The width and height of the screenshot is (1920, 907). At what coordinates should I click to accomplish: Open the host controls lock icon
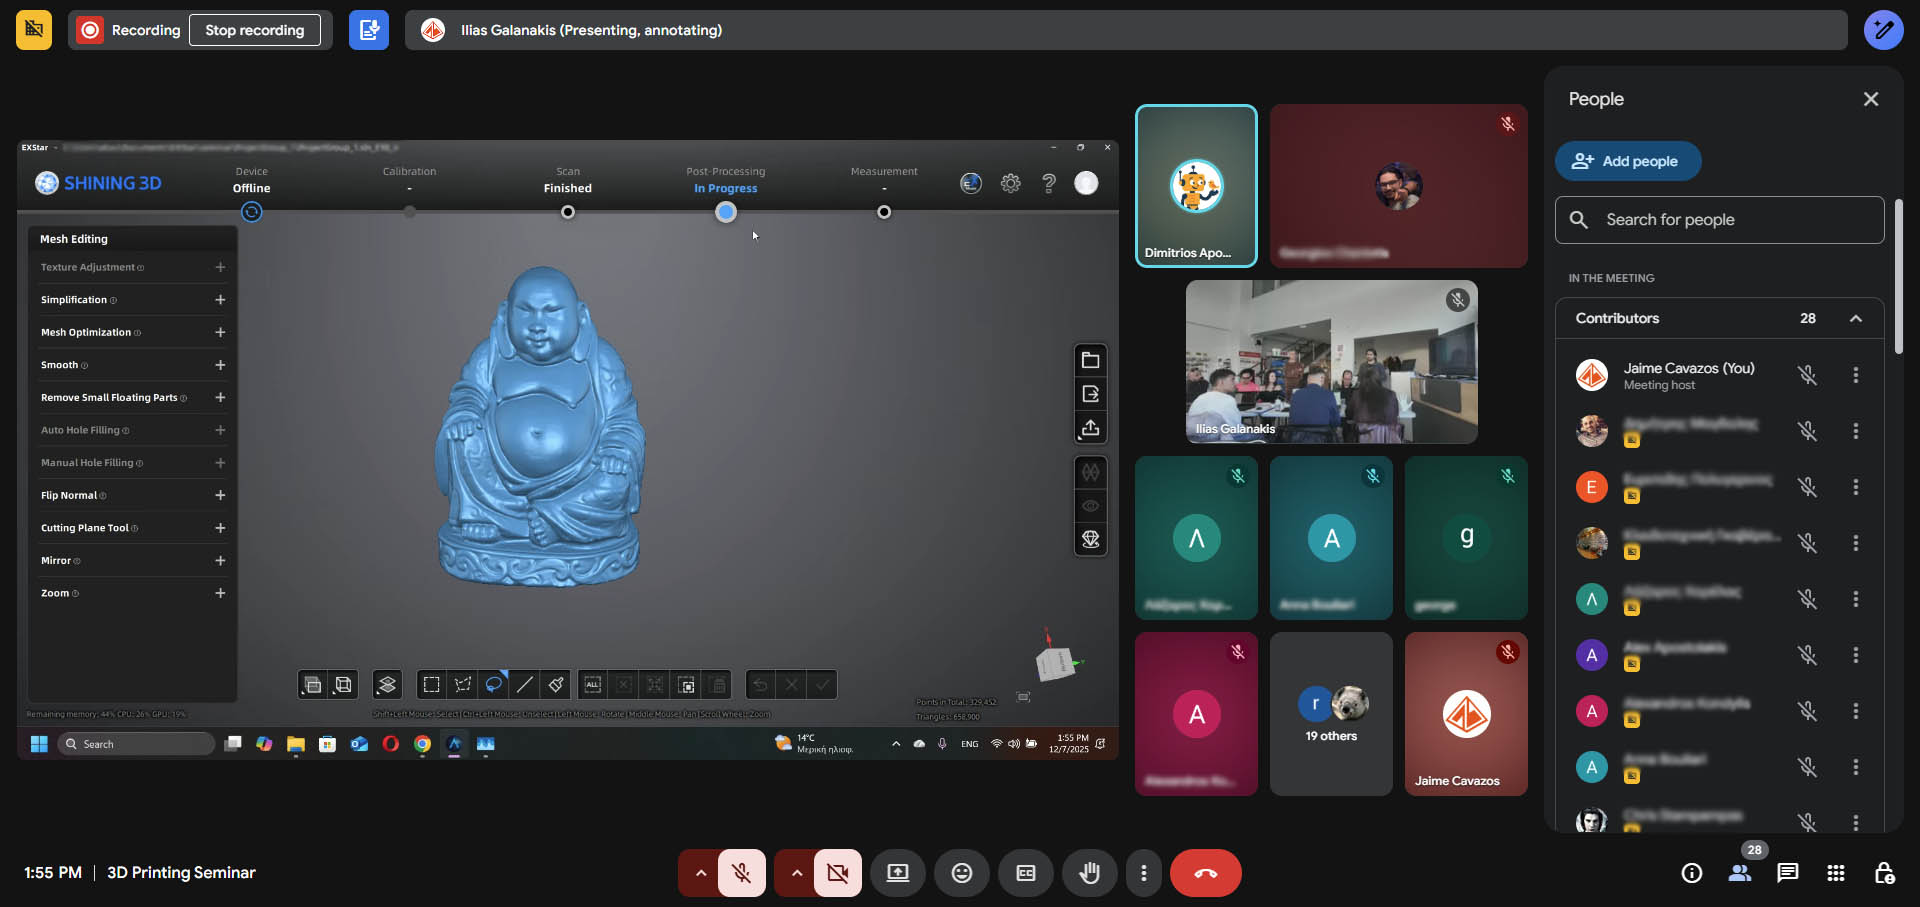(x=1884, y=873)
